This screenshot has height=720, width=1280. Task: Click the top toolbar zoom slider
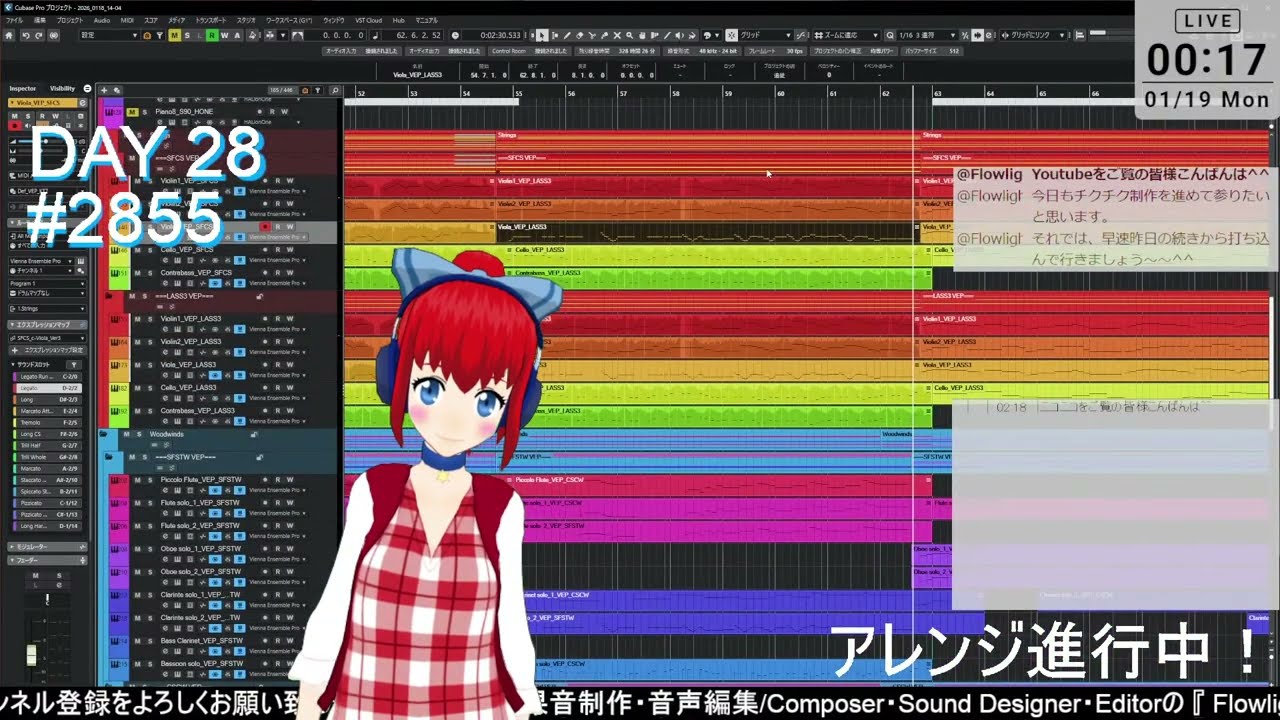tap(1105, 35)
